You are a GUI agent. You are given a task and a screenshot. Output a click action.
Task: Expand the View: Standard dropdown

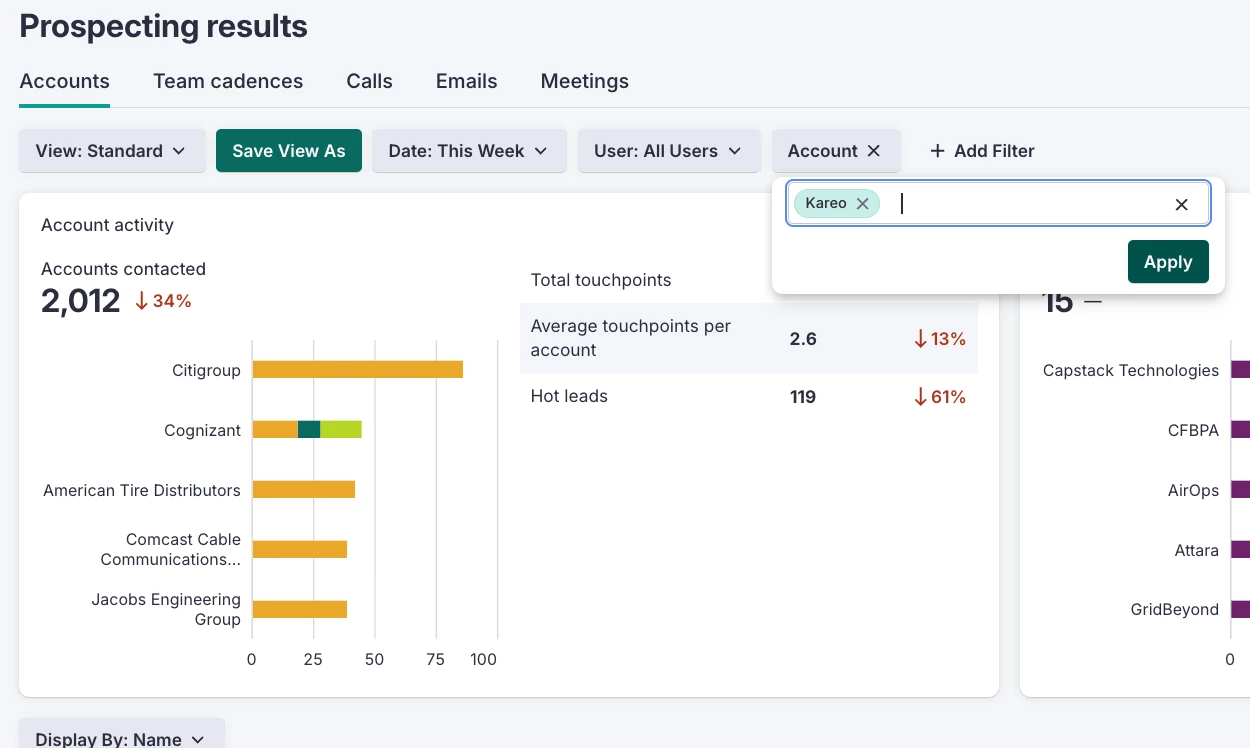pos(112,151)
